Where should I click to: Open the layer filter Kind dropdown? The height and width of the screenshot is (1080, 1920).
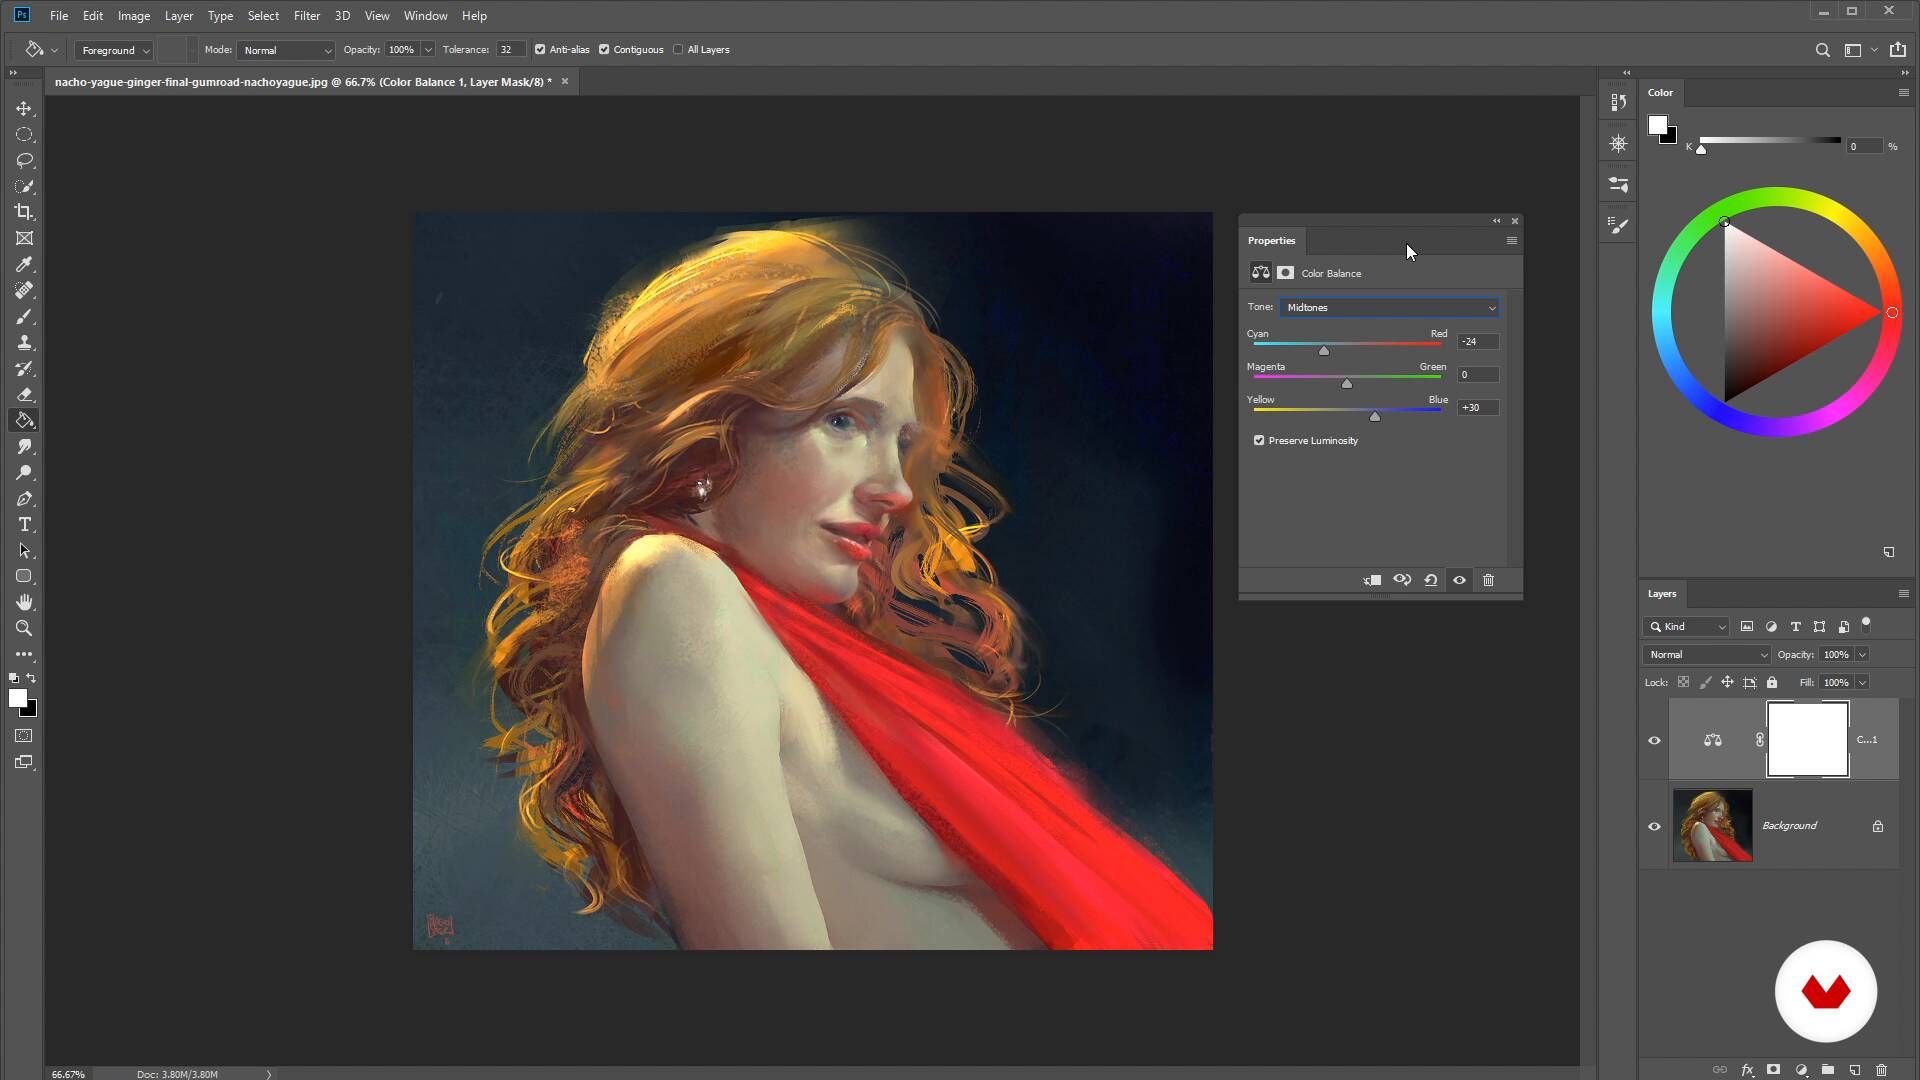[1686, 627]
